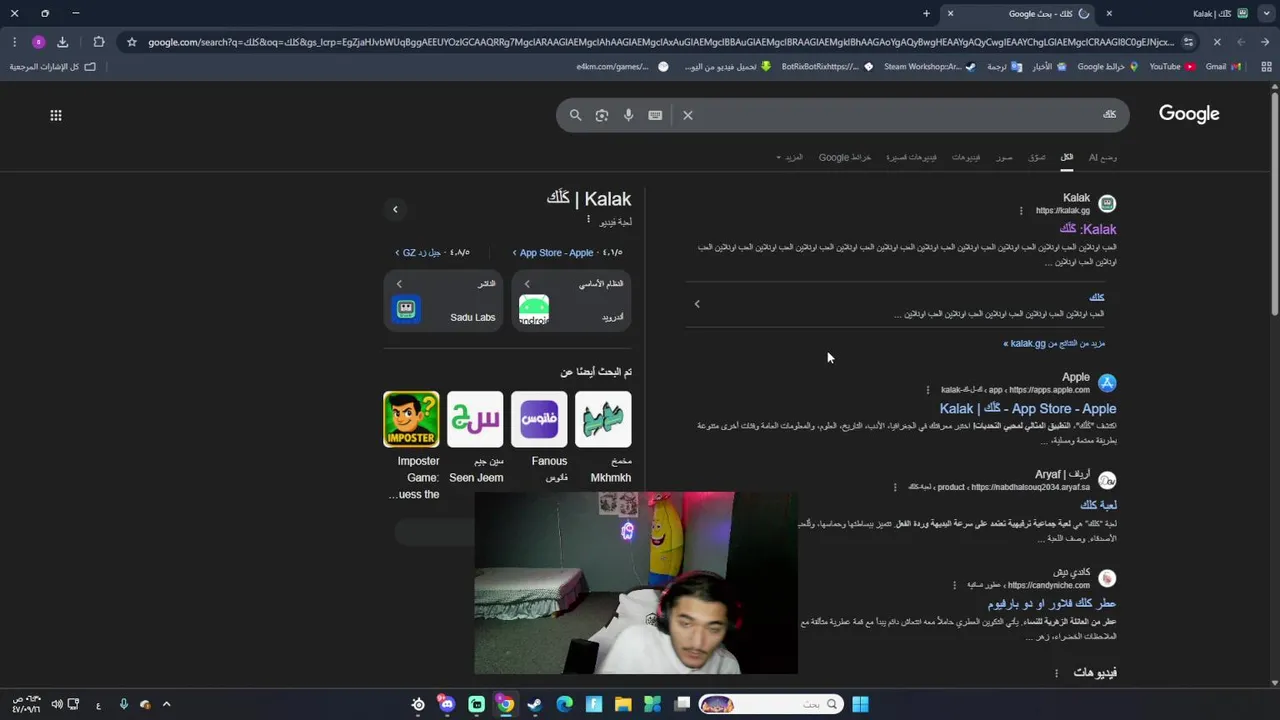
Task: Open knowledge panel three-dot options under Kalak title
Action: coord(588,220)
